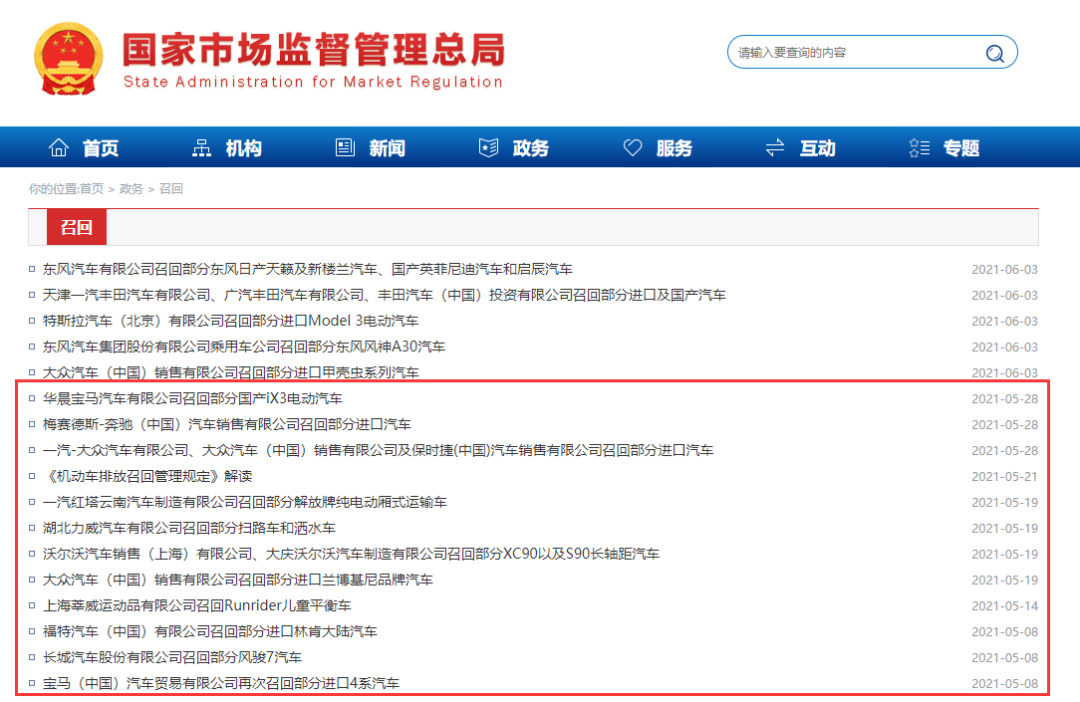The height and width of the screenshot is (702, 1080).
Task: Open the 政务 navigation menu
Action: coord(530,148)
